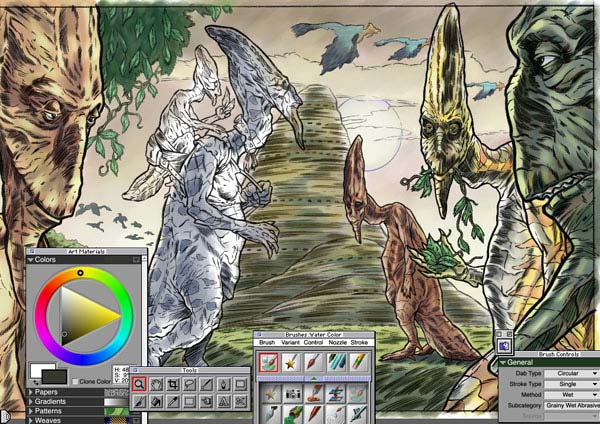This screenshot has height=424, width=600.
Task: Open the Dab Type dropdown showing Circular
Action: tap(572, 373)
